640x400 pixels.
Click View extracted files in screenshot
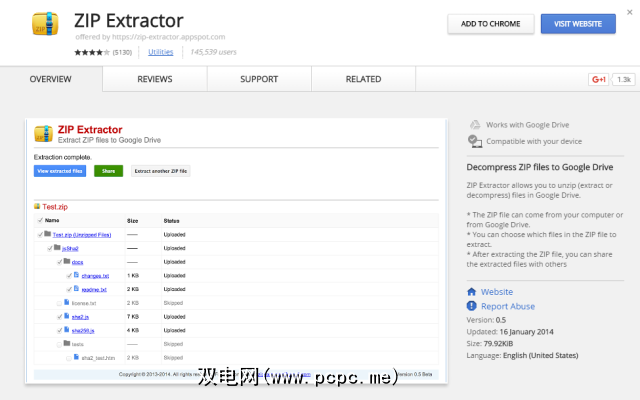click(60, 171)
